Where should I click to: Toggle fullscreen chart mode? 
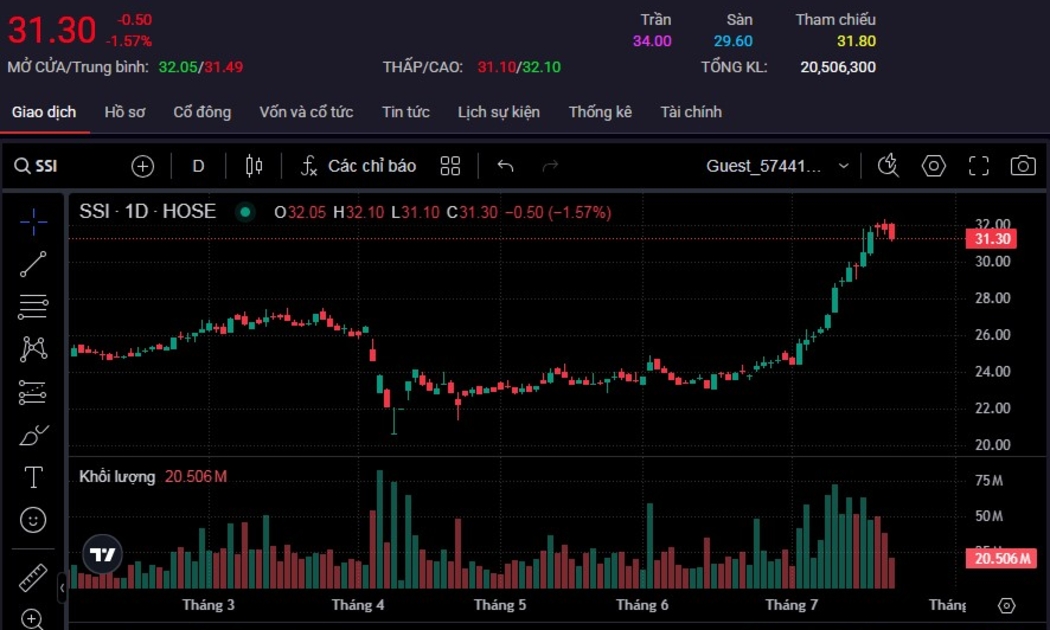pyautogui.click(x=978, y=166)
